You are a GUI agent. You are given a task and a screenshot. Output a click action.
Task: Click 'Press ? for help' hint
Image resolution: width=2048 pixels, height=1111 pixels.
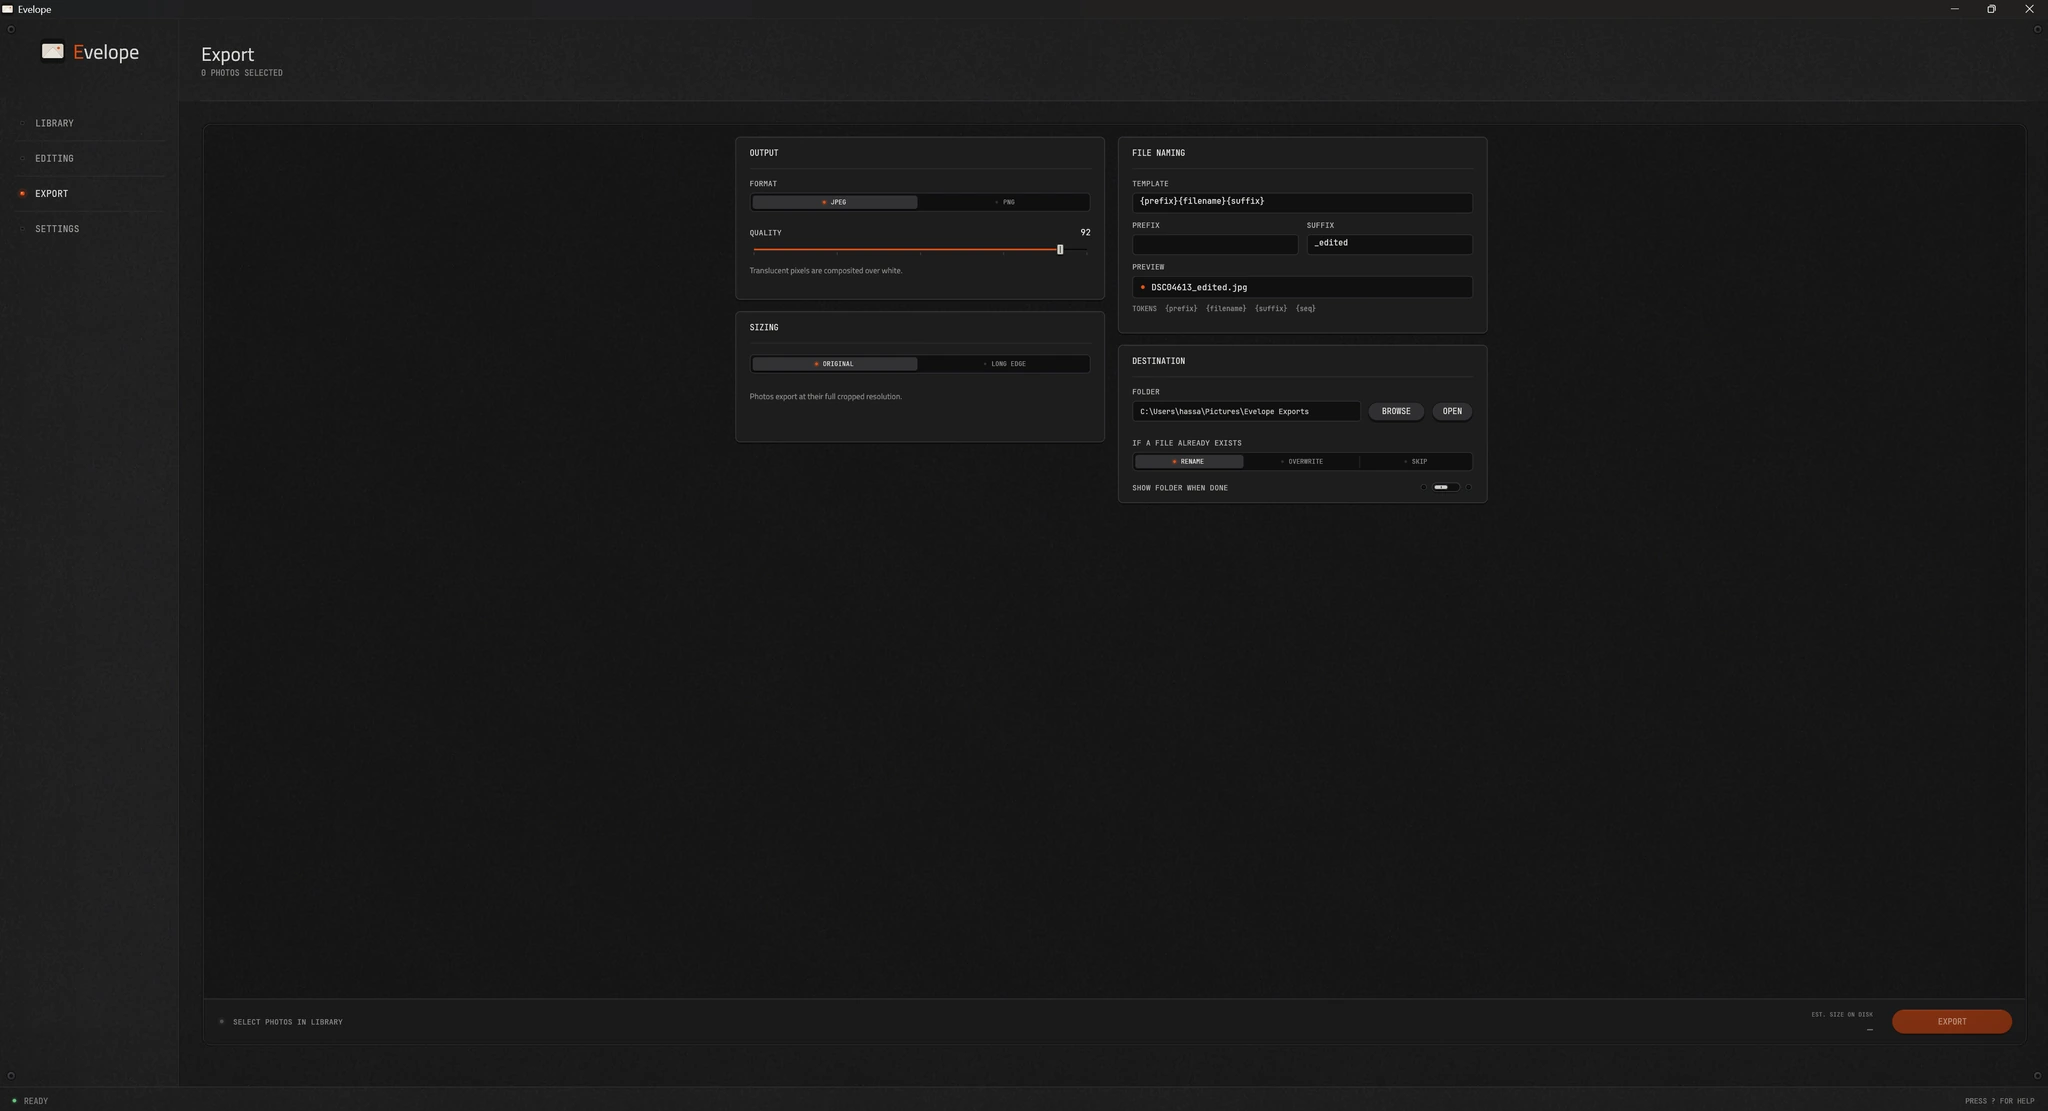[1999, 1101]
